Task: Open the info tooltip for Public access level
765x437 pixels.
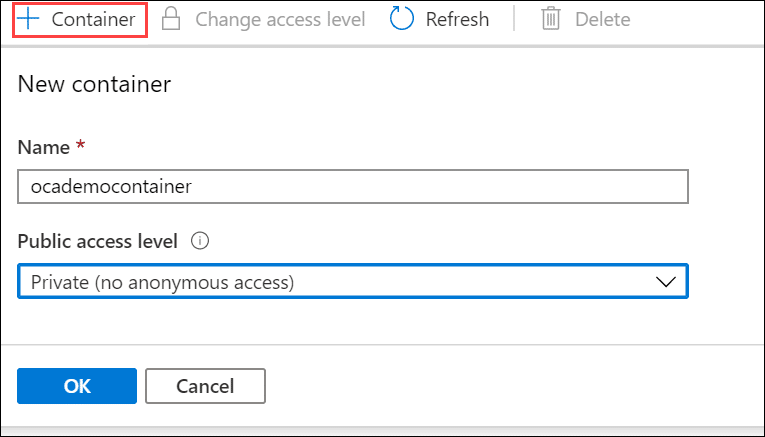Action: [200, 241]
